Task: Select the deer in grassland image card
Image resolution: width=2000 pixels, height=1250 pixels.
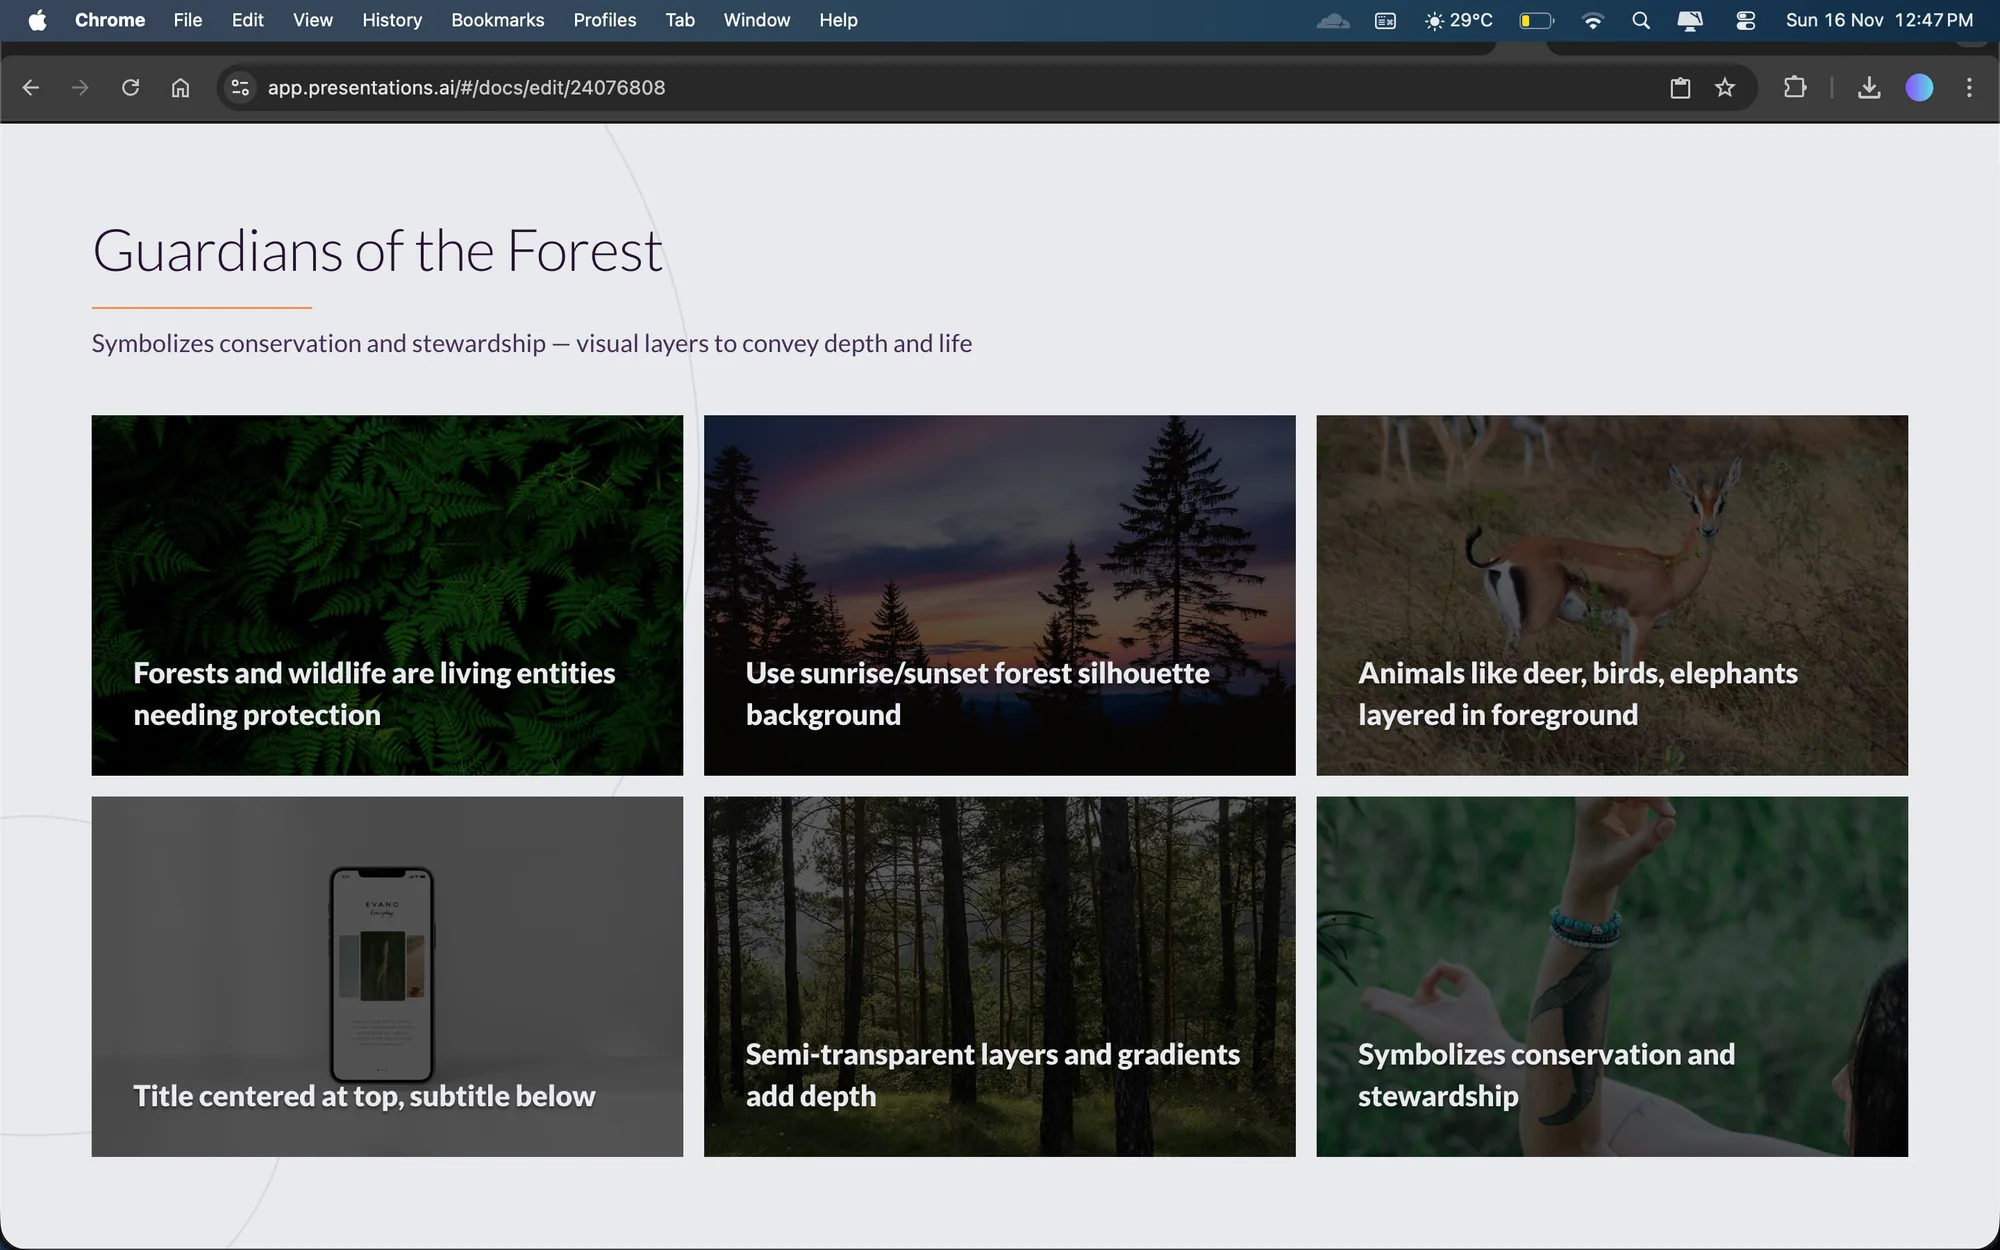Action: pos(1612,595)
